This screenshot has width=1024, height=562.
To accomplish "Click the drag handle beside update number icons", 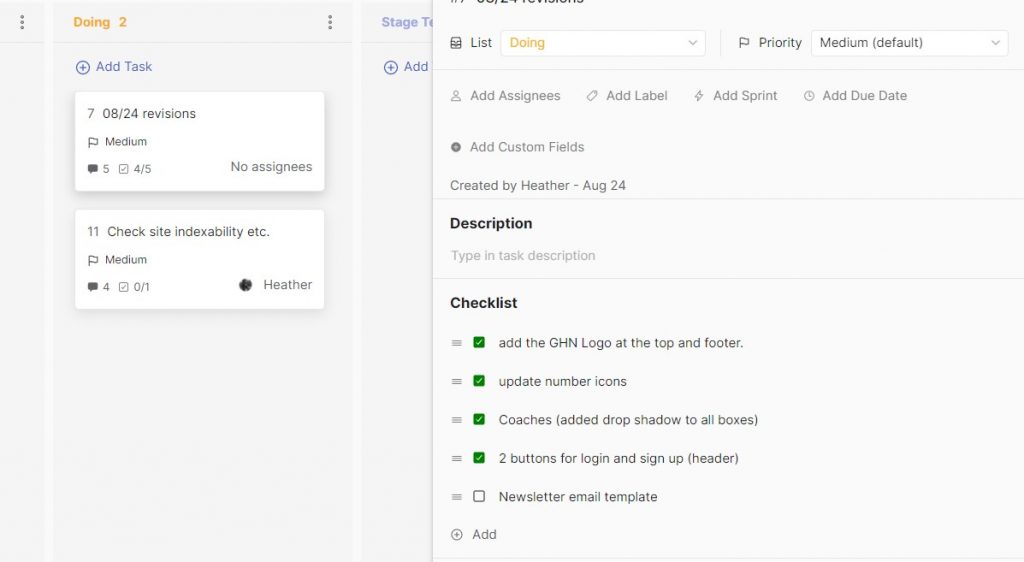I will point(456,381).
